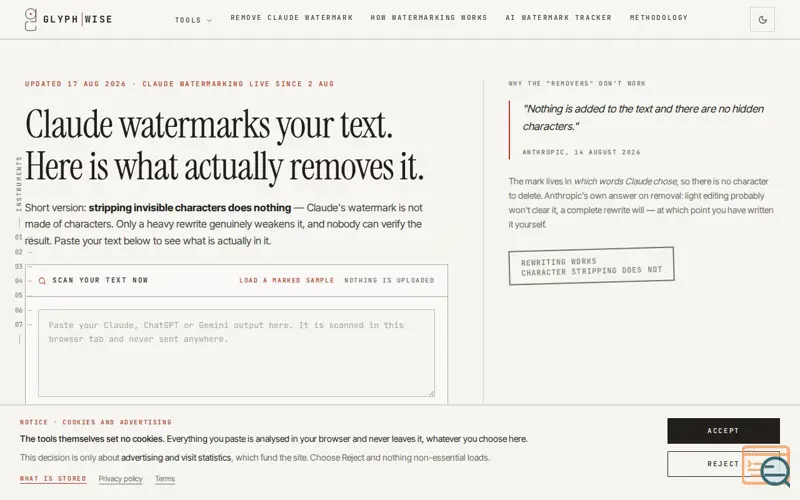Click the 'Why the removers don't work' heading
The width and height of the screenshot is (800, 500).
click(x=577, y=83)
